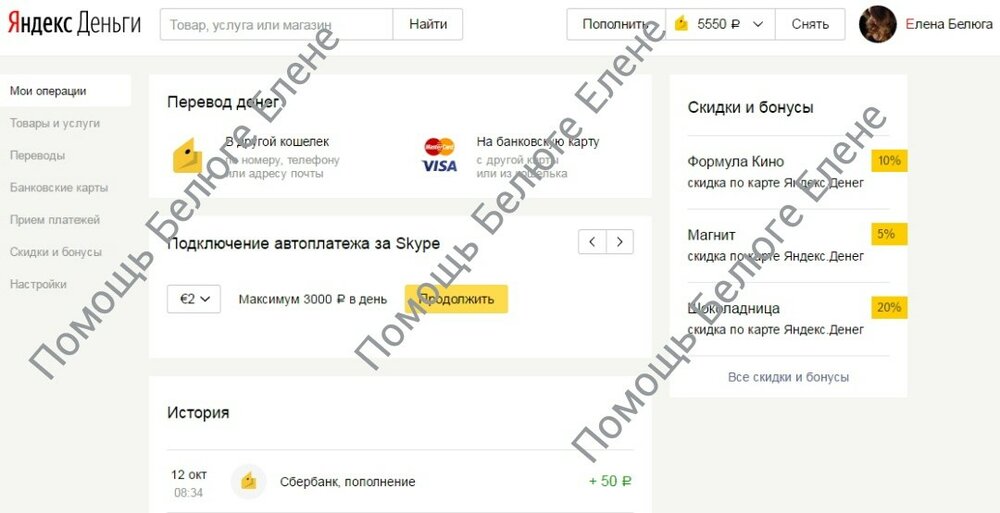This screenshot has height=513, width=1000.
Task: Click wallet icon in Сбербанк history entry
Action: click(248, 482)
